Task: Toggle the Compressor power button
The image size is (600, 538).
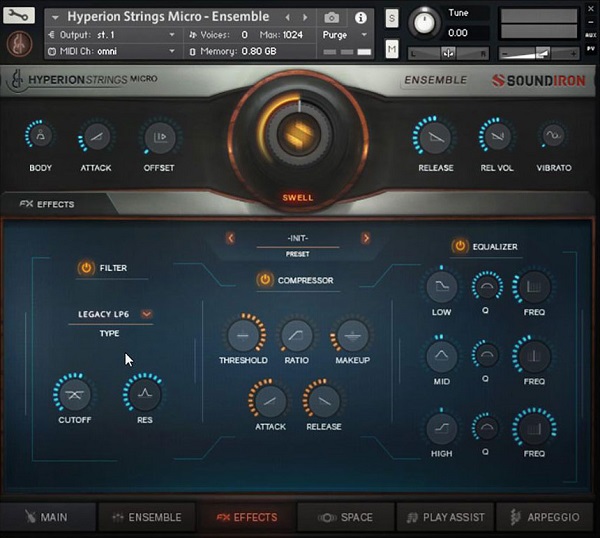Action: click(x=264, y=280)
